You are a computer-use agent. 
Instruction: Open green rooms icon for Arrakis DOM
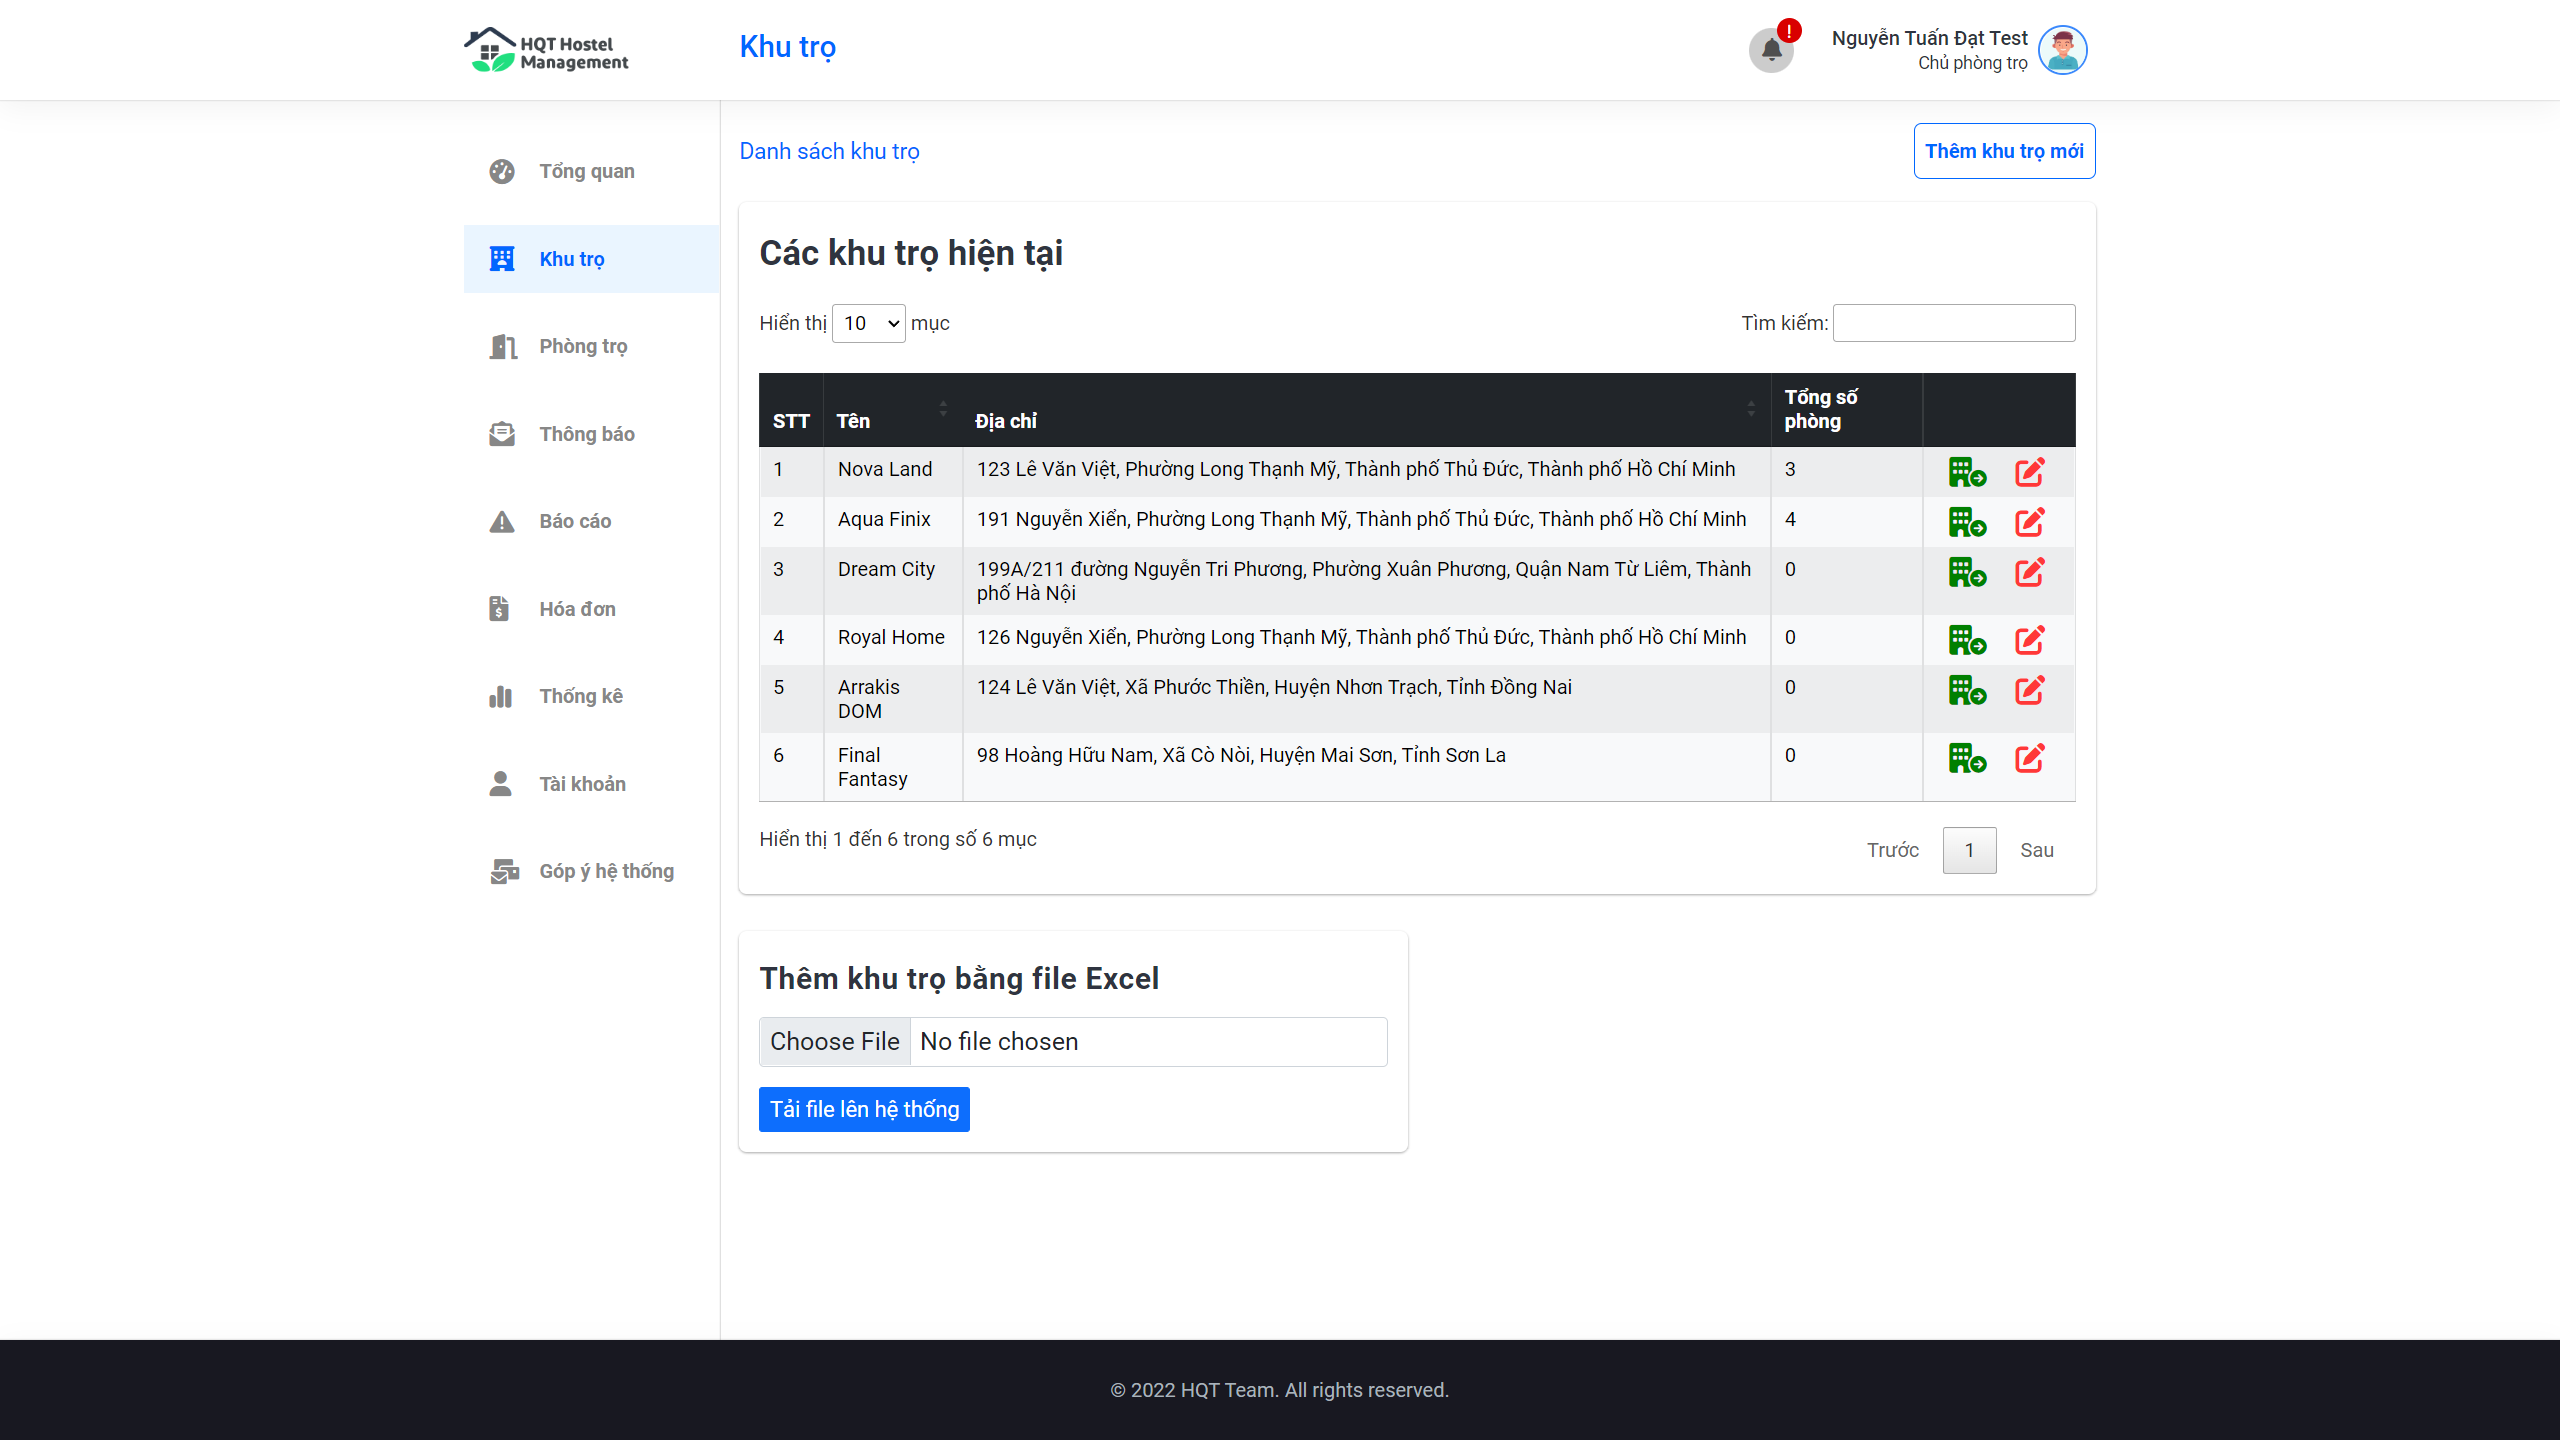pyautogui.click(x=1966, y=690)
